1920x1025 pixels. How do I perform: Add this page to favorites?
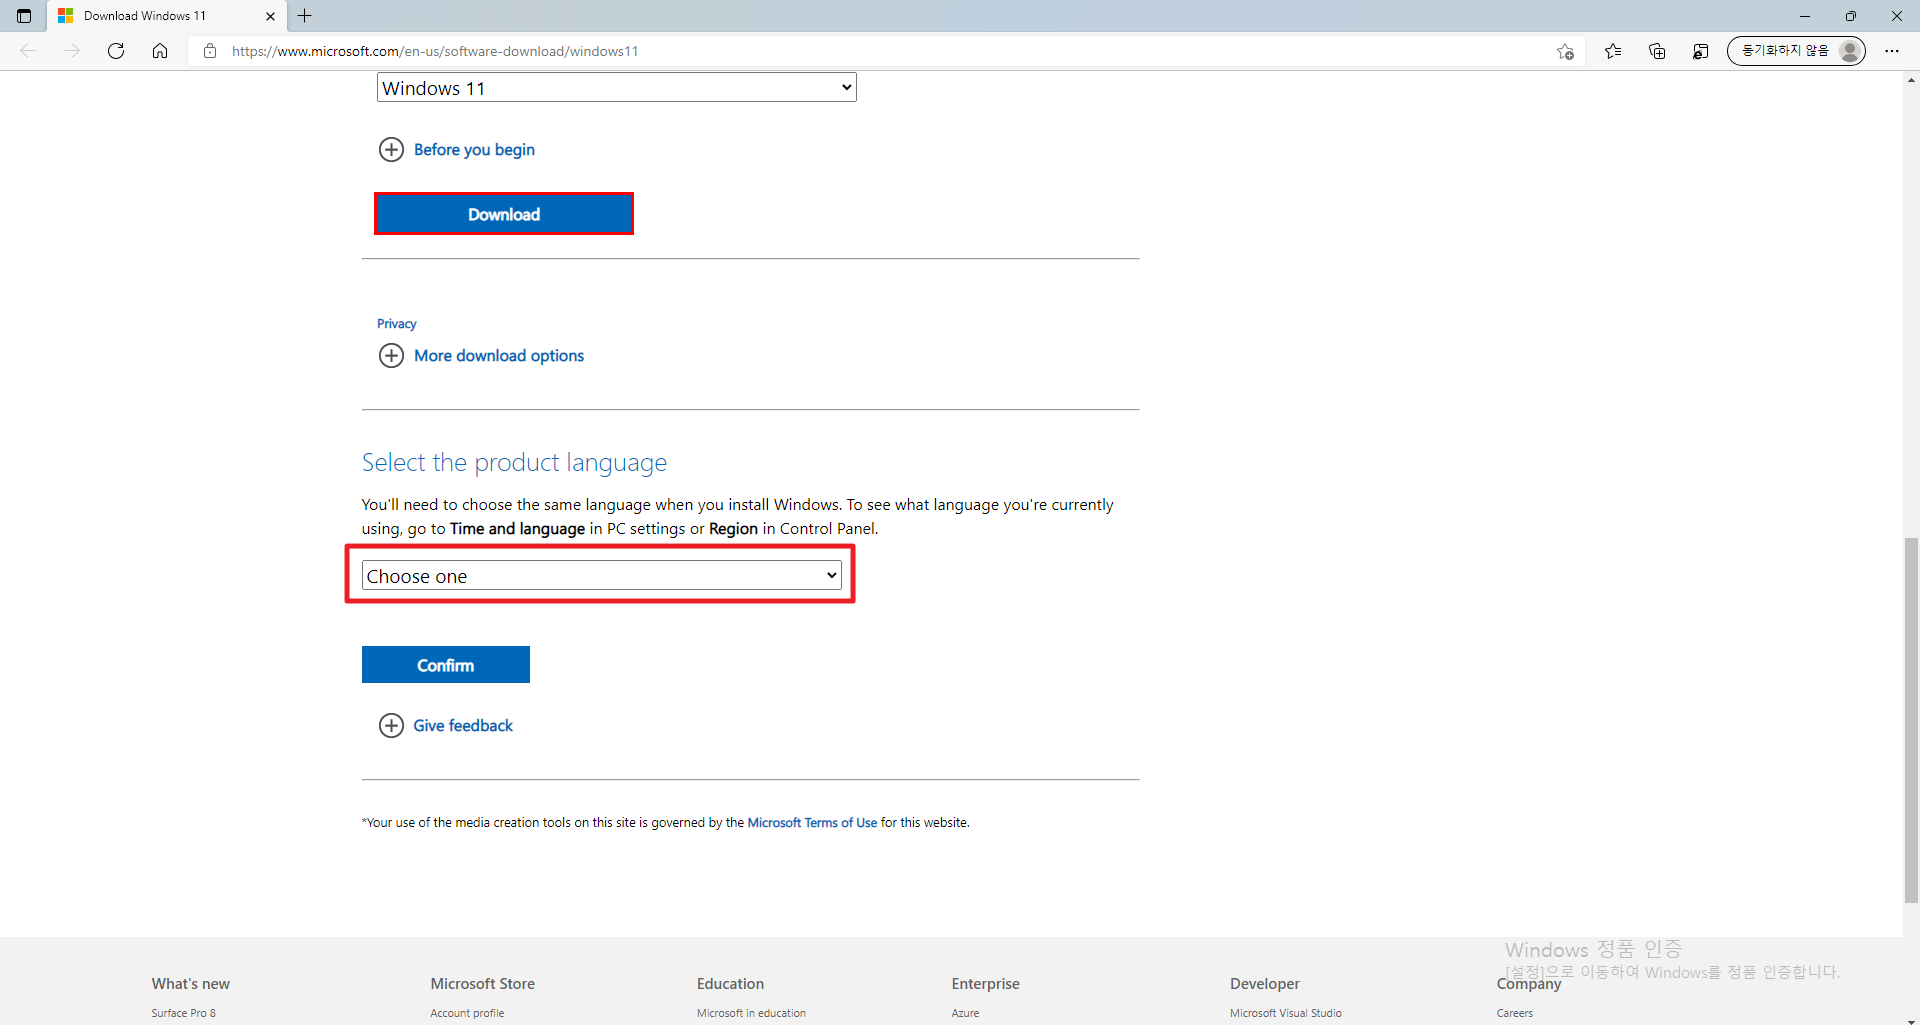pos(1565,51)
